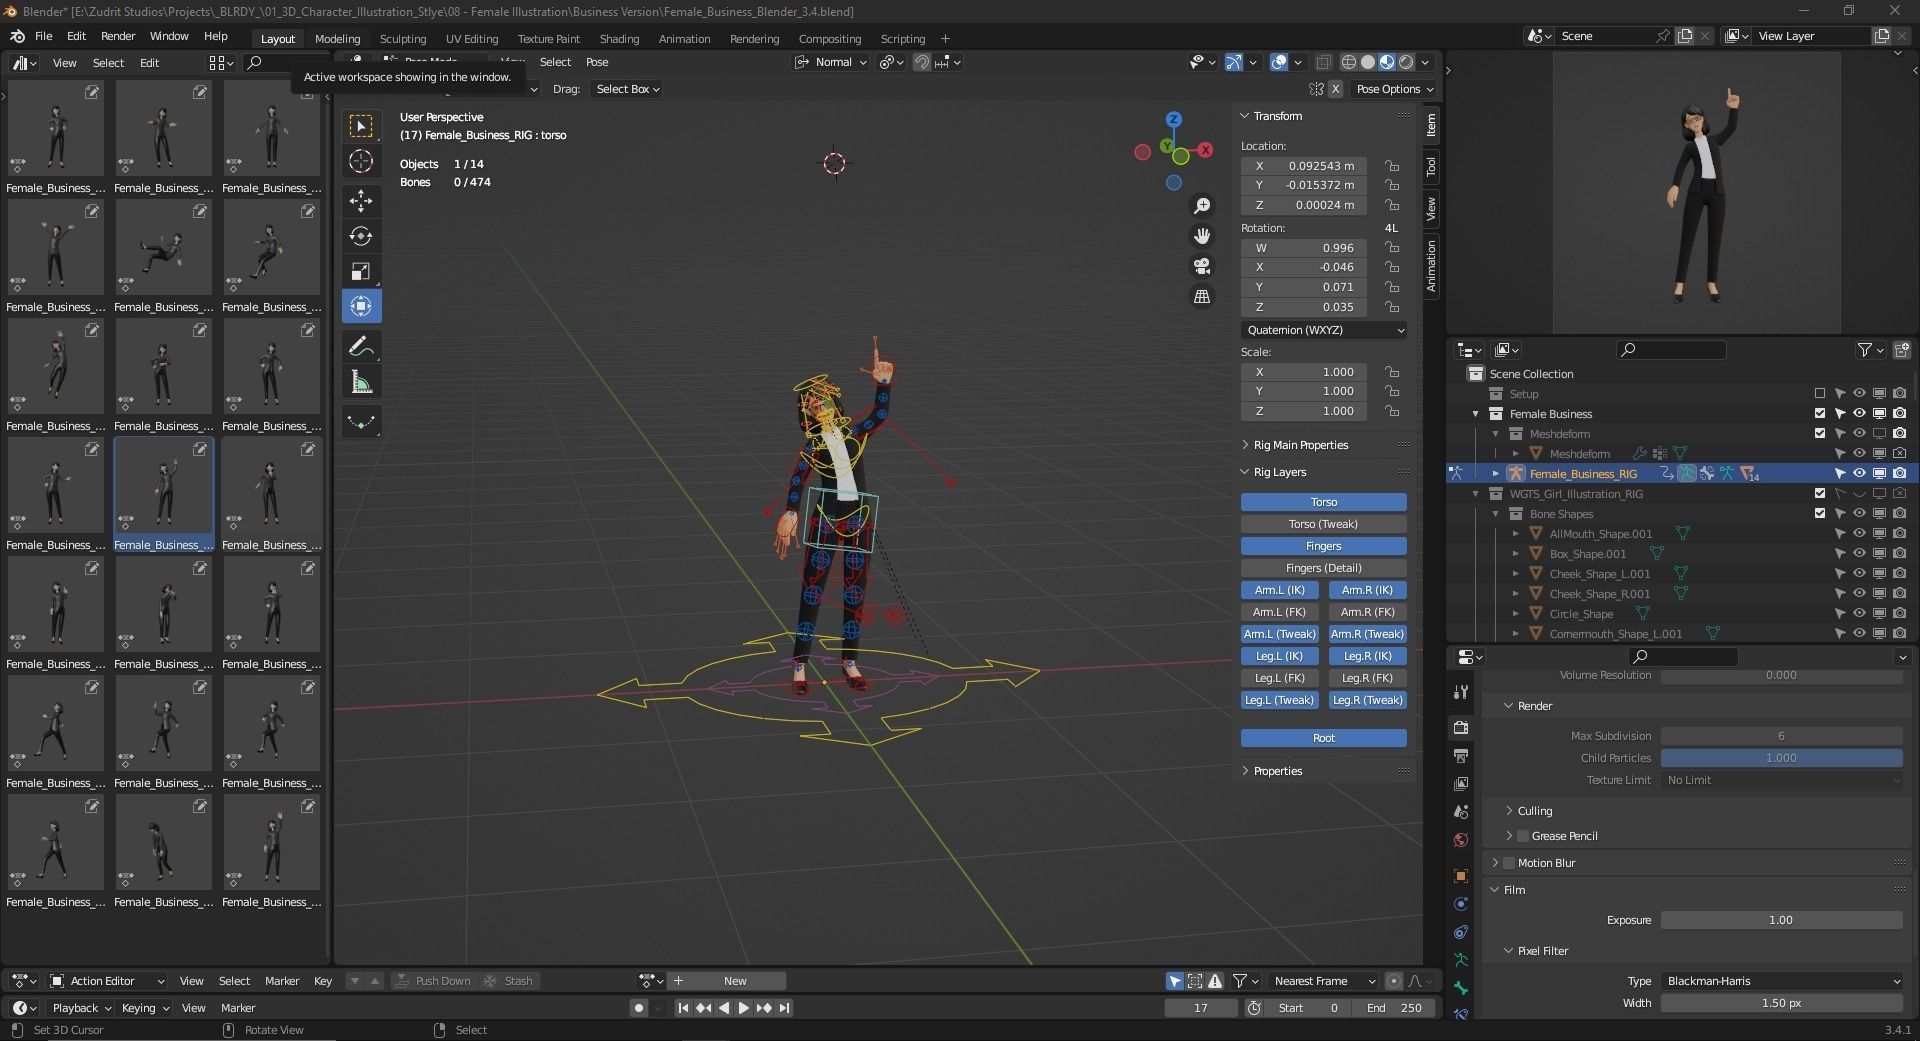Image resolution: width=1920 pixels, height=1041 pixels.
Task: Click the Root rig layer button
Action: click(x=1323, y=738)
